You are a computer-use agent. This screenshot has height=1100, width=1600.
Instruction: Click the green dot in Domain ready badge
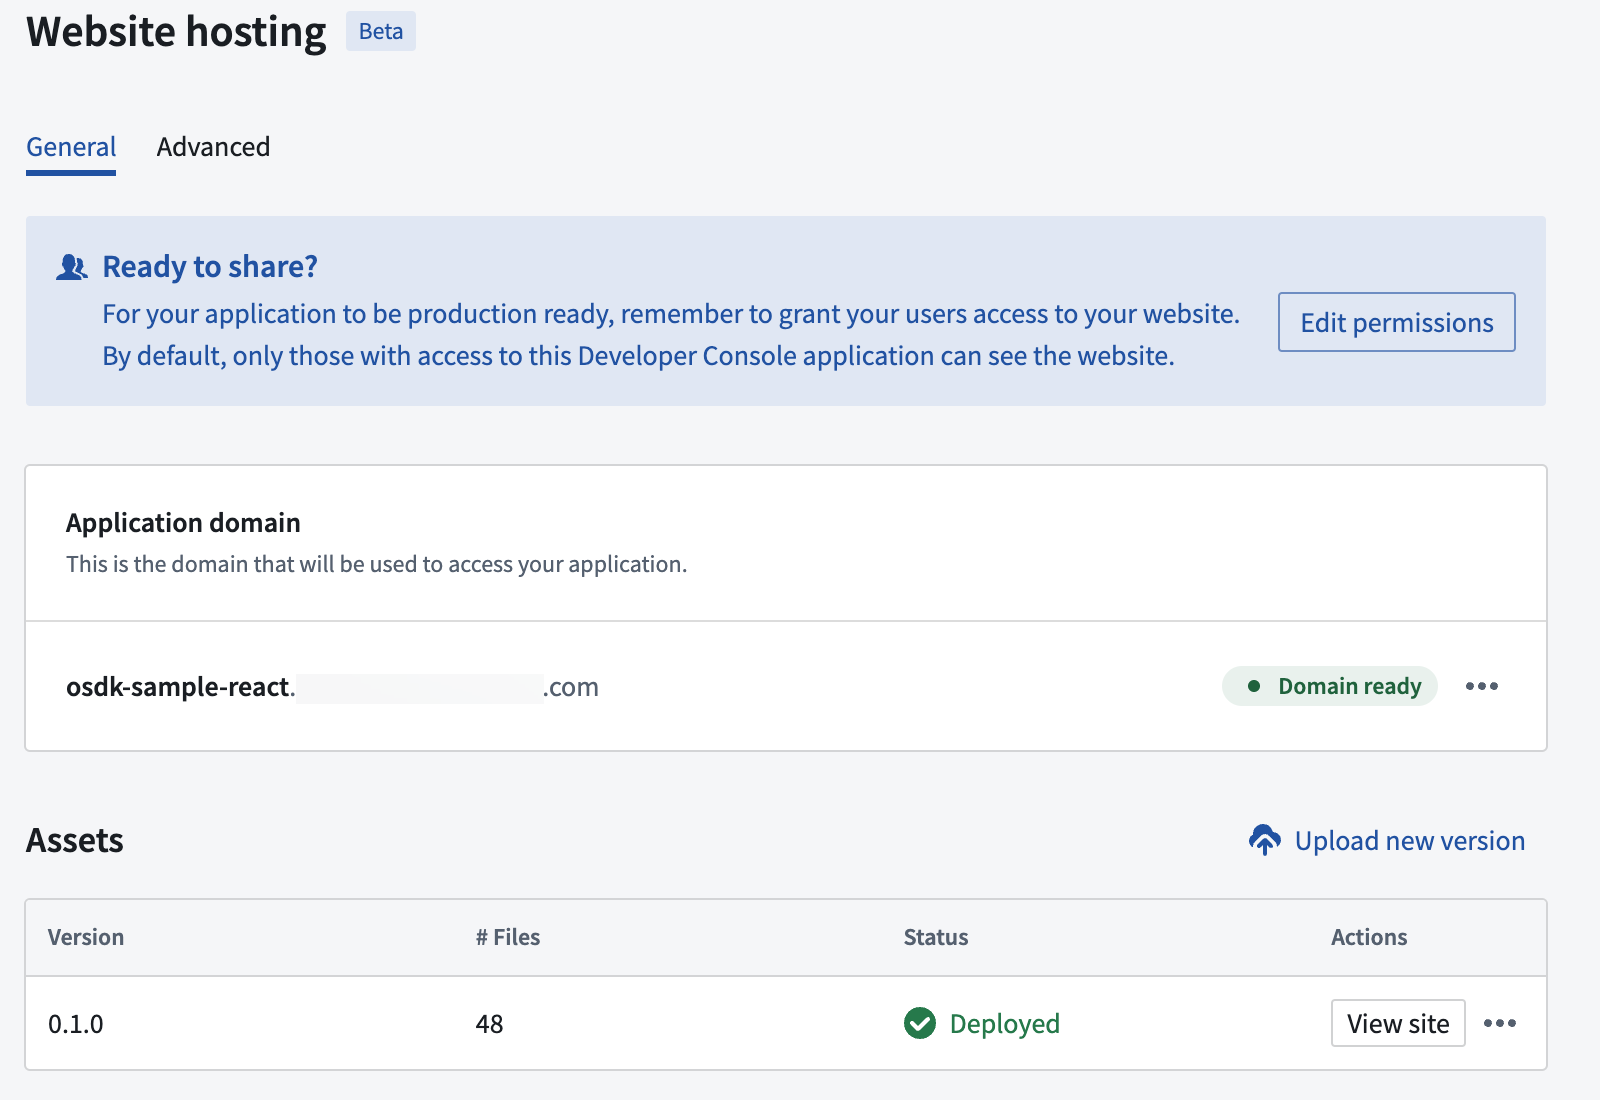pos(1253,686)
